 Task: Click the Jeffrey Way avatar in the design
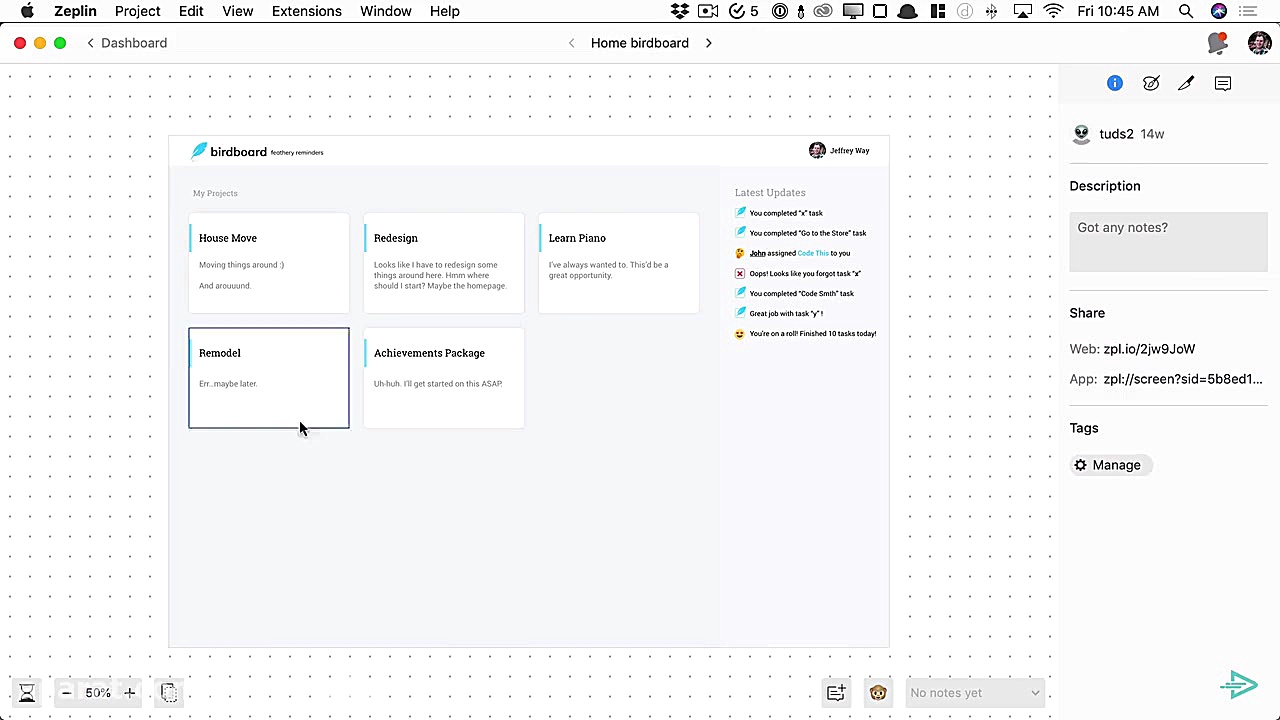click(x=817, y=150)
